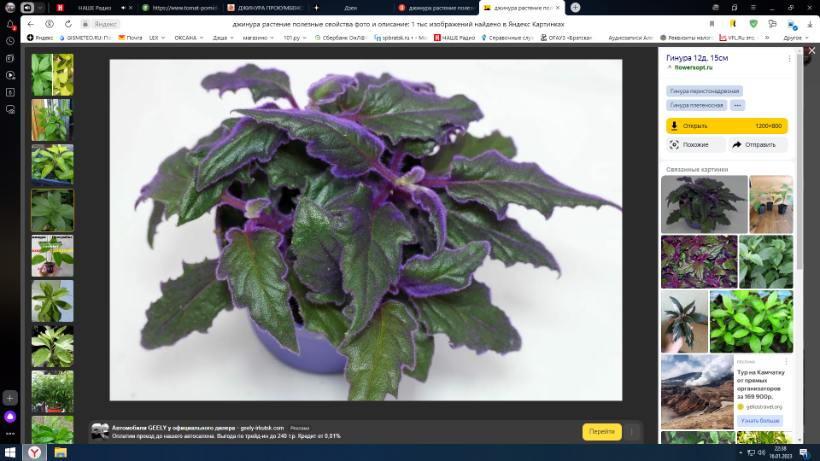Open the sidebar video player icon
The height and width of the screenshot is (461, 820).
[x=10, y=75]
